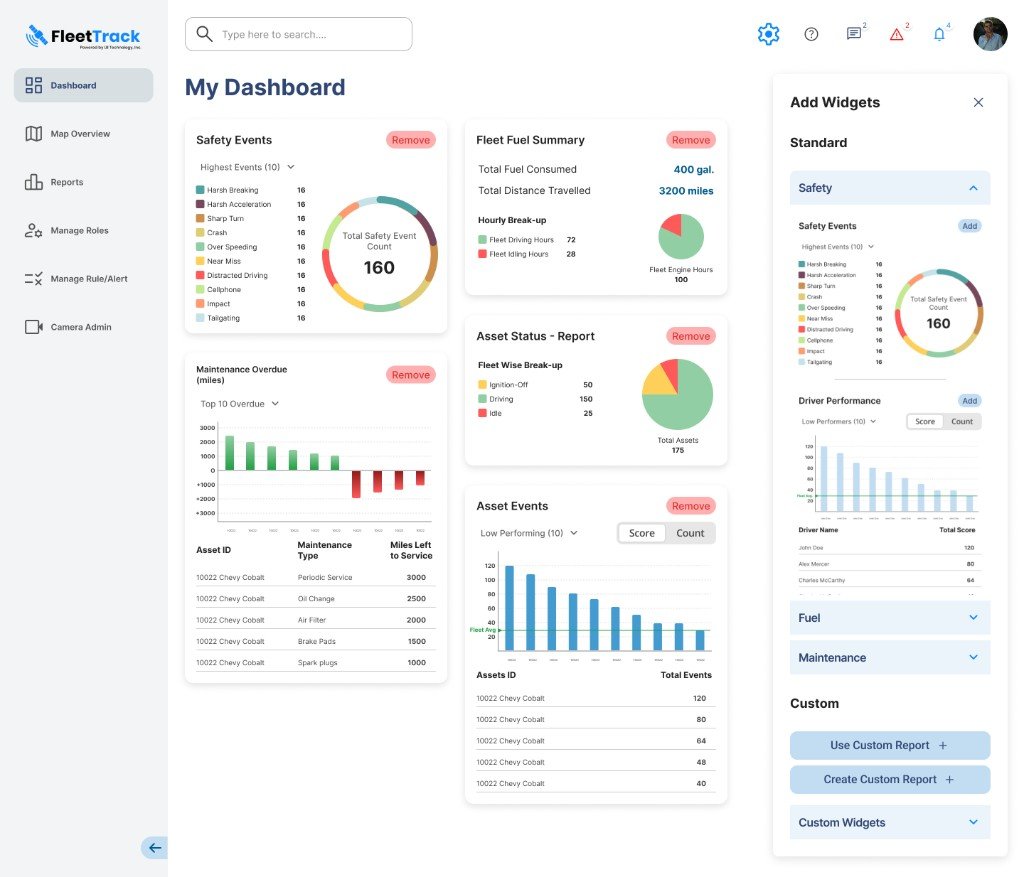
Task: Add Safety Events widget from panel
Action: click(x=969, y=226)
